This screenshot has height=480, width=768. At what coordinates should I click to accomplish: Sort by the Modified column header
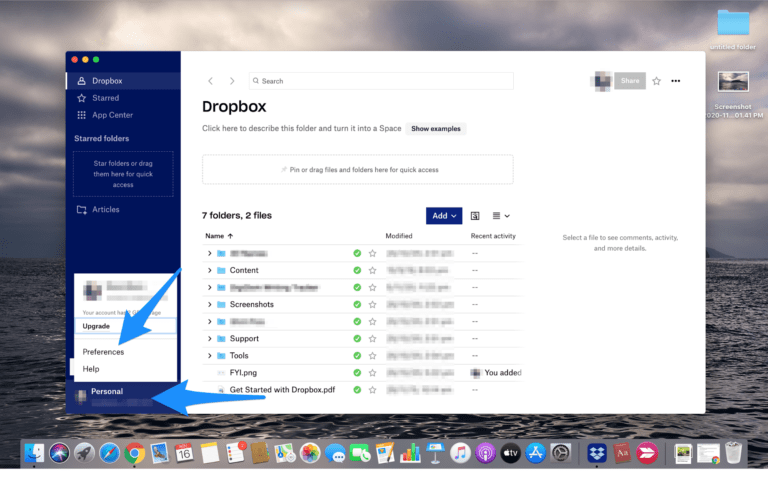tap(399, 236)
